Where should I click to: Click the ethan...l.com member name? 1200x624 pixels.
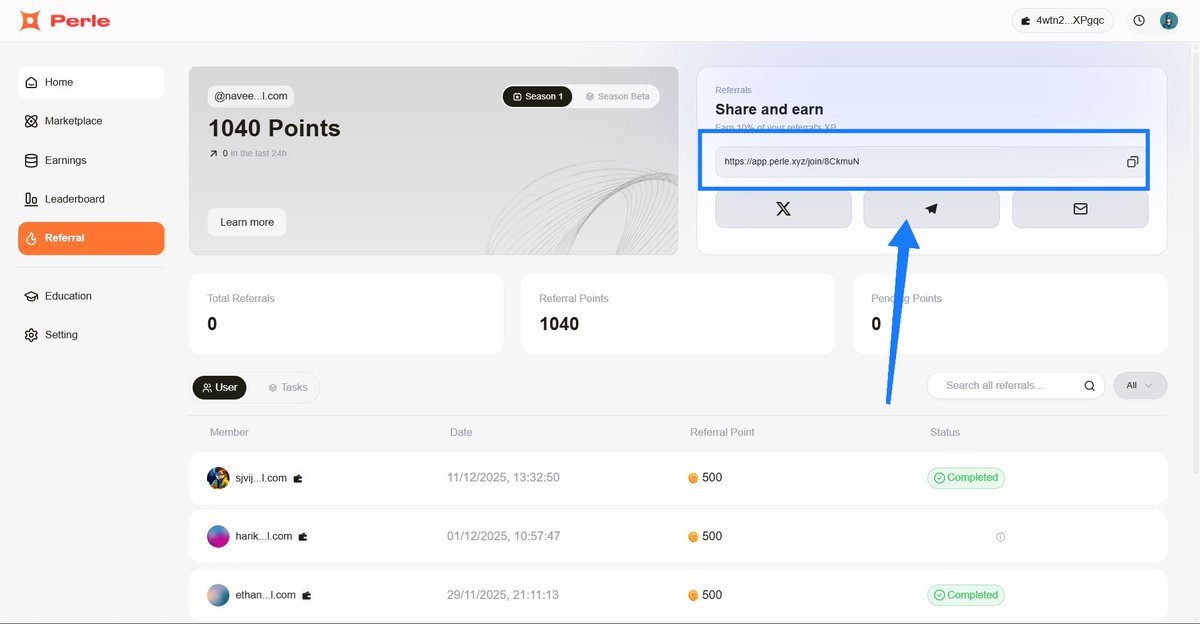[x=266, y=595]
